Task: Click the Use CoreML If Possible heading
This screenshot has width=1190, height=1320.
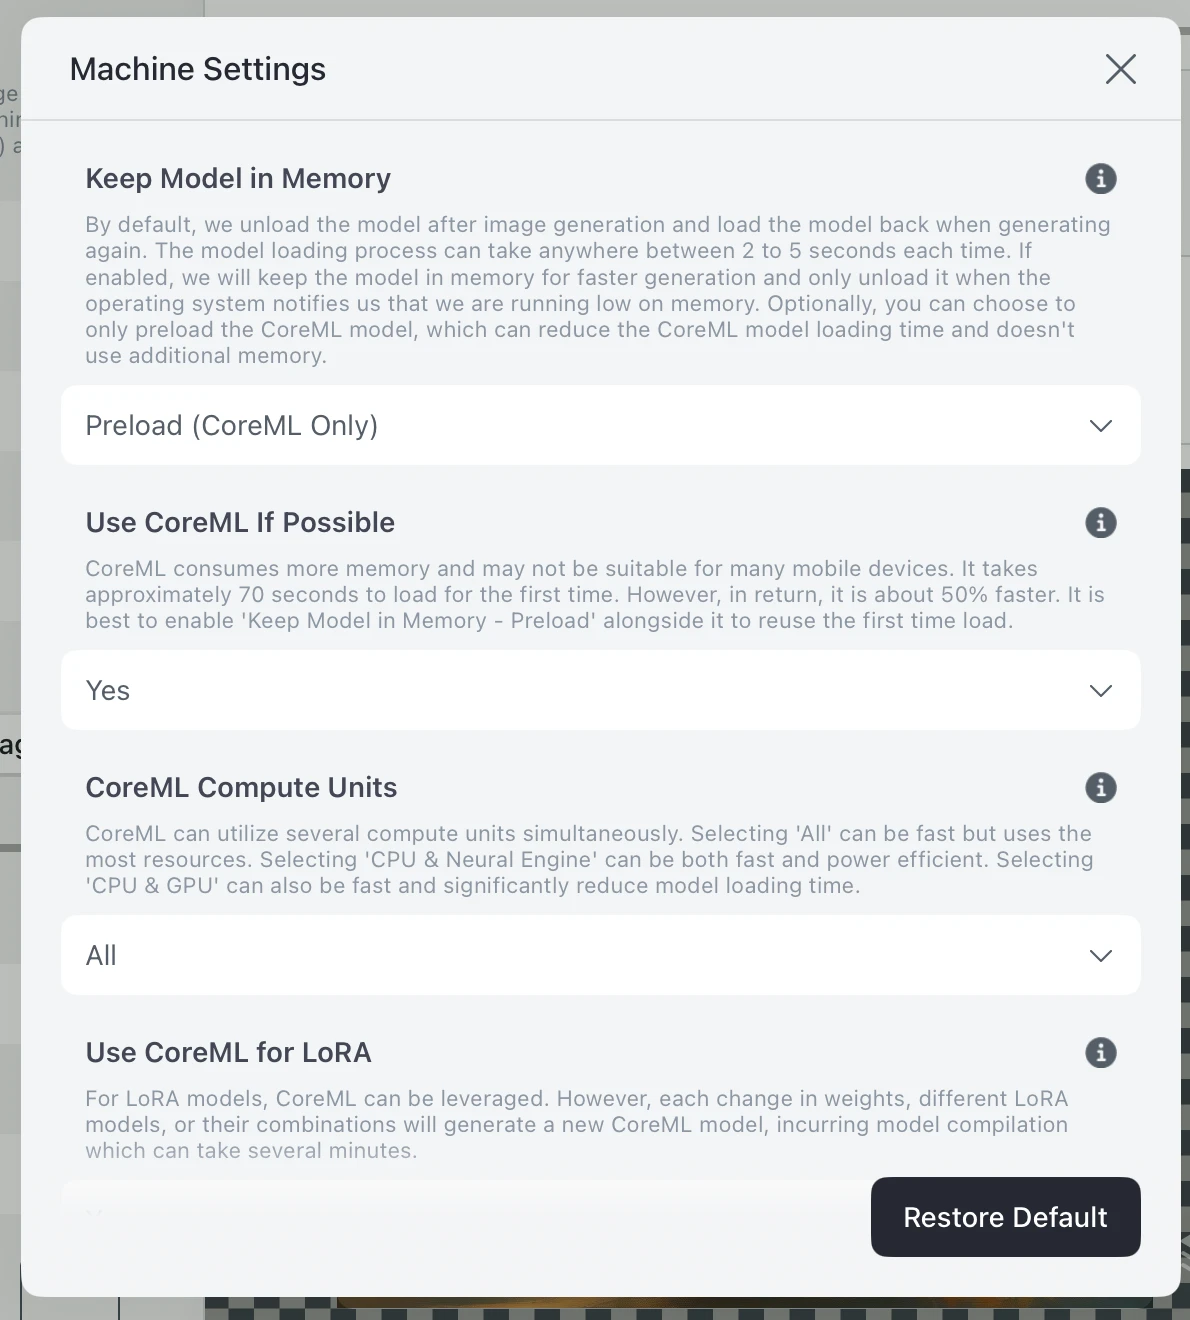Action: point(240,523)
